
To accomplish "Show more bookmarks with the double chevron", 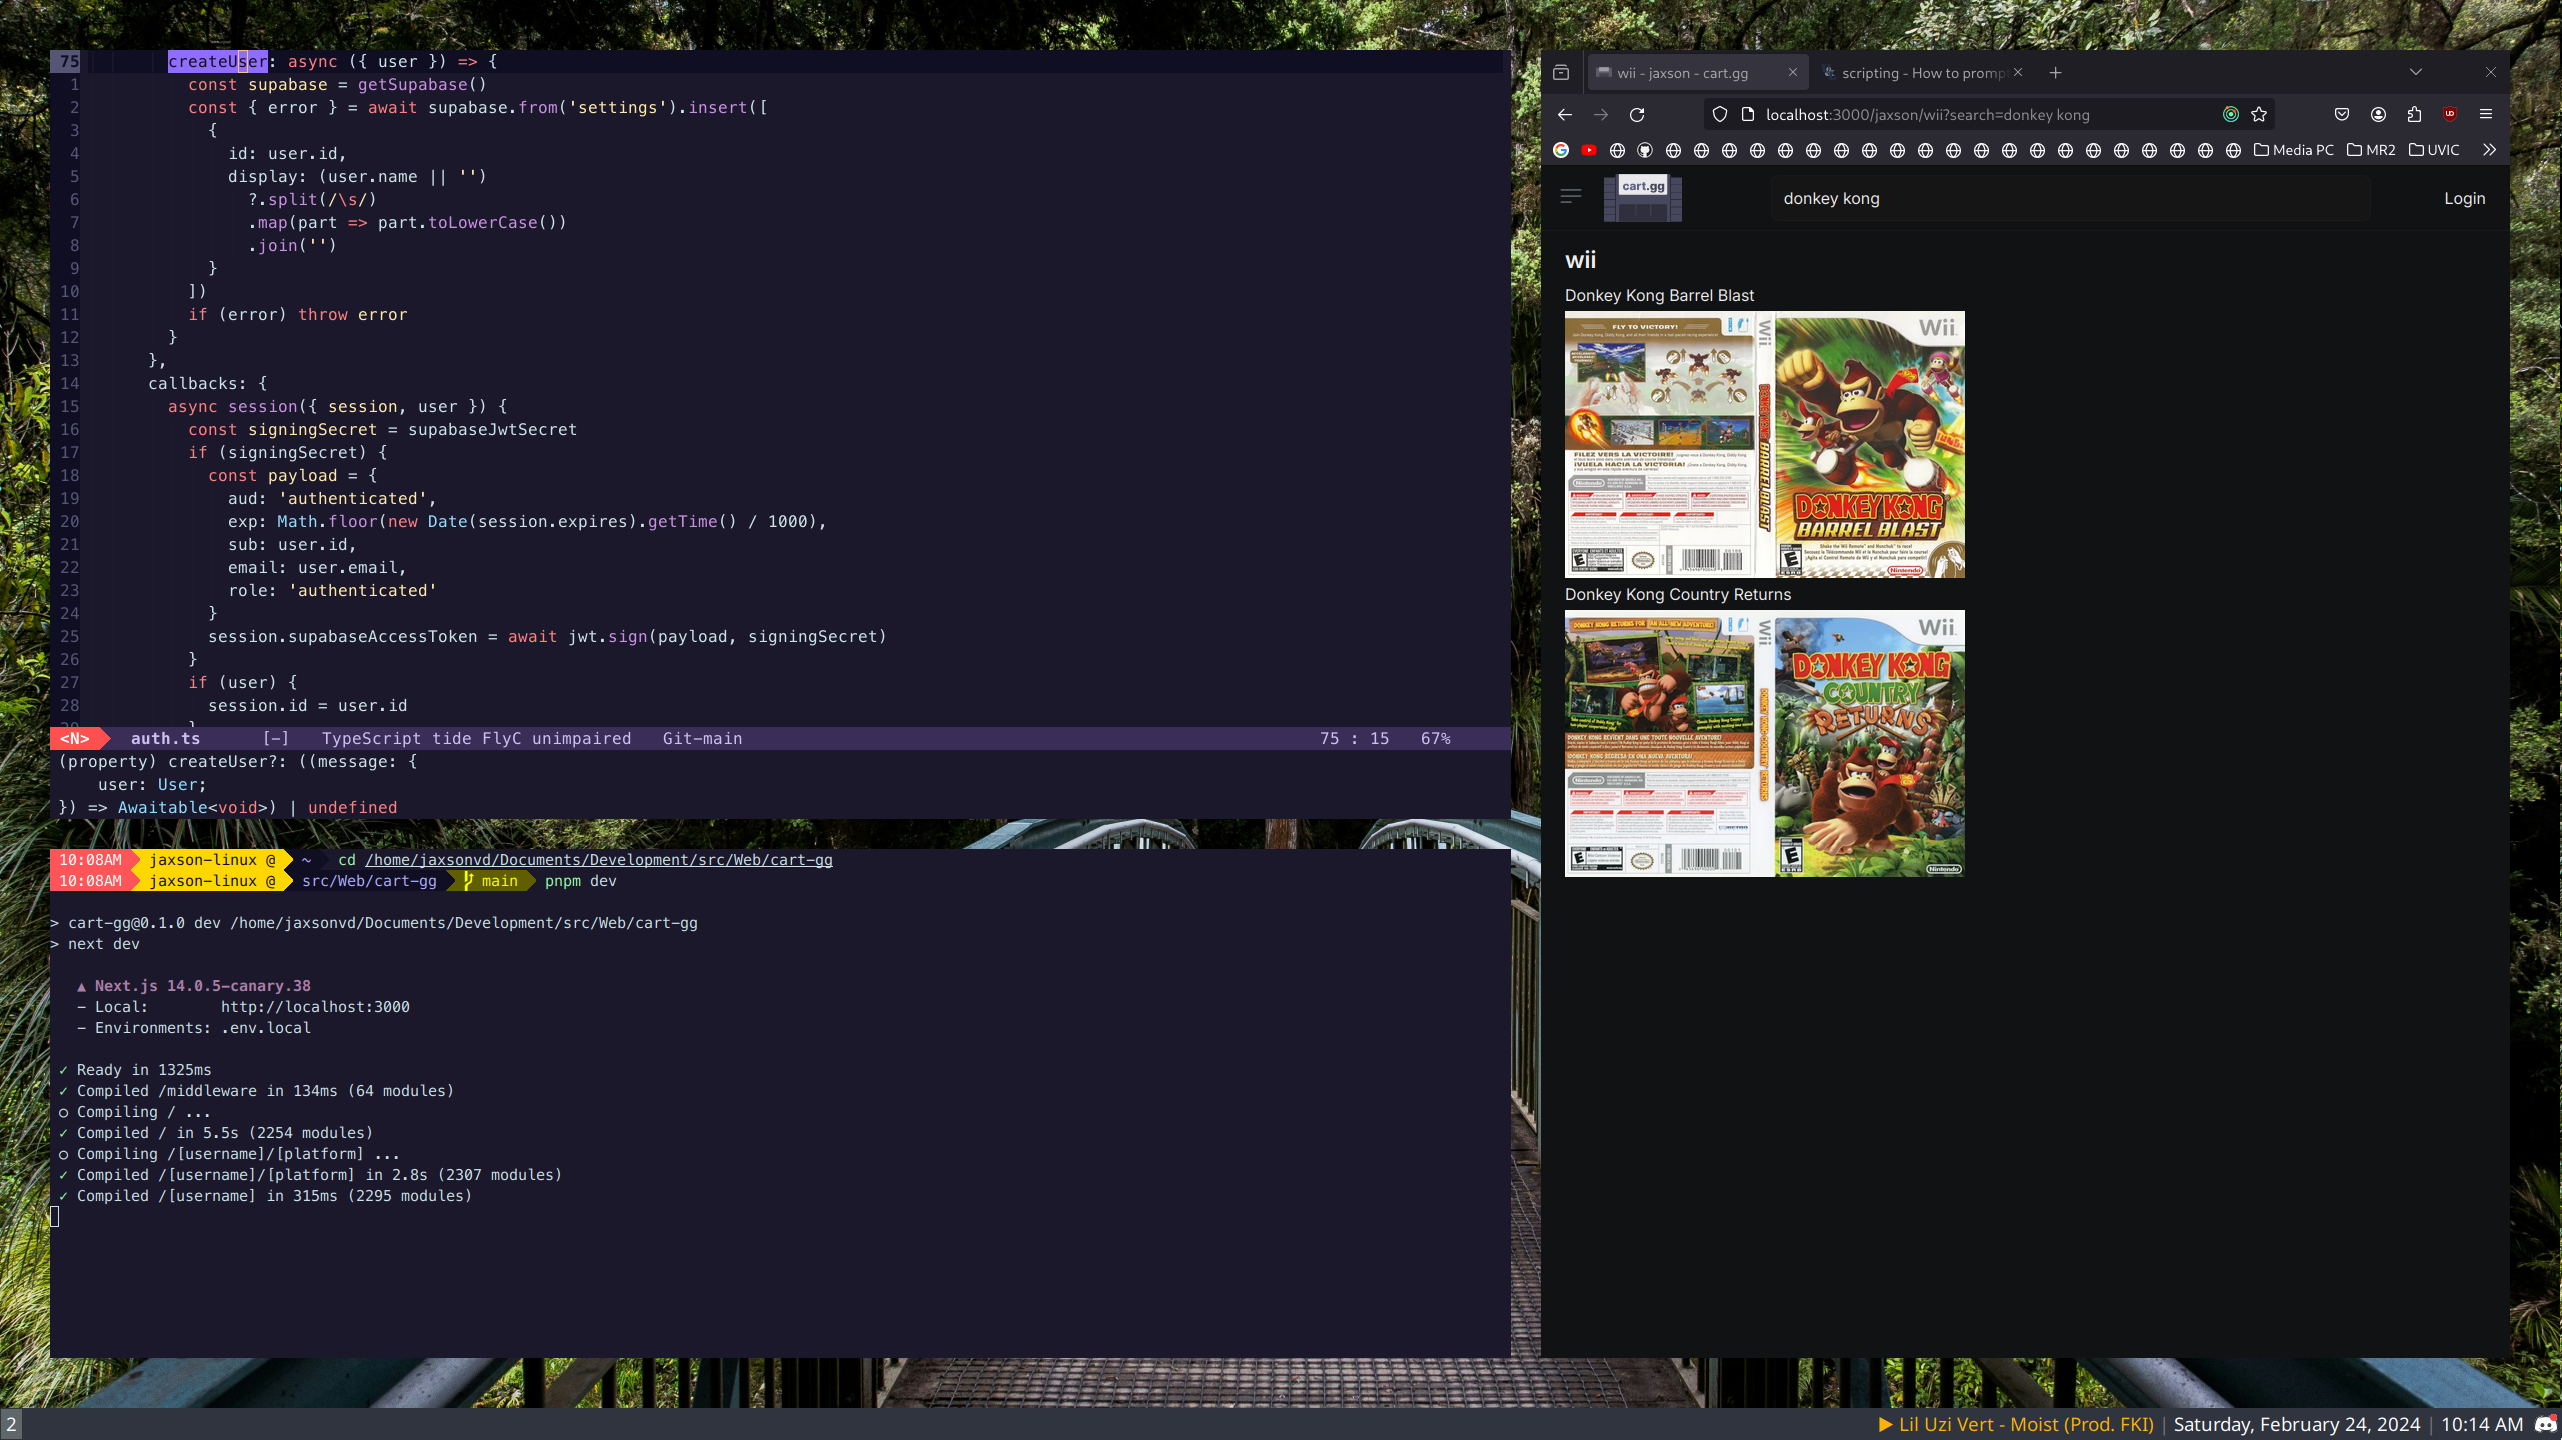I will (2489, 150).
